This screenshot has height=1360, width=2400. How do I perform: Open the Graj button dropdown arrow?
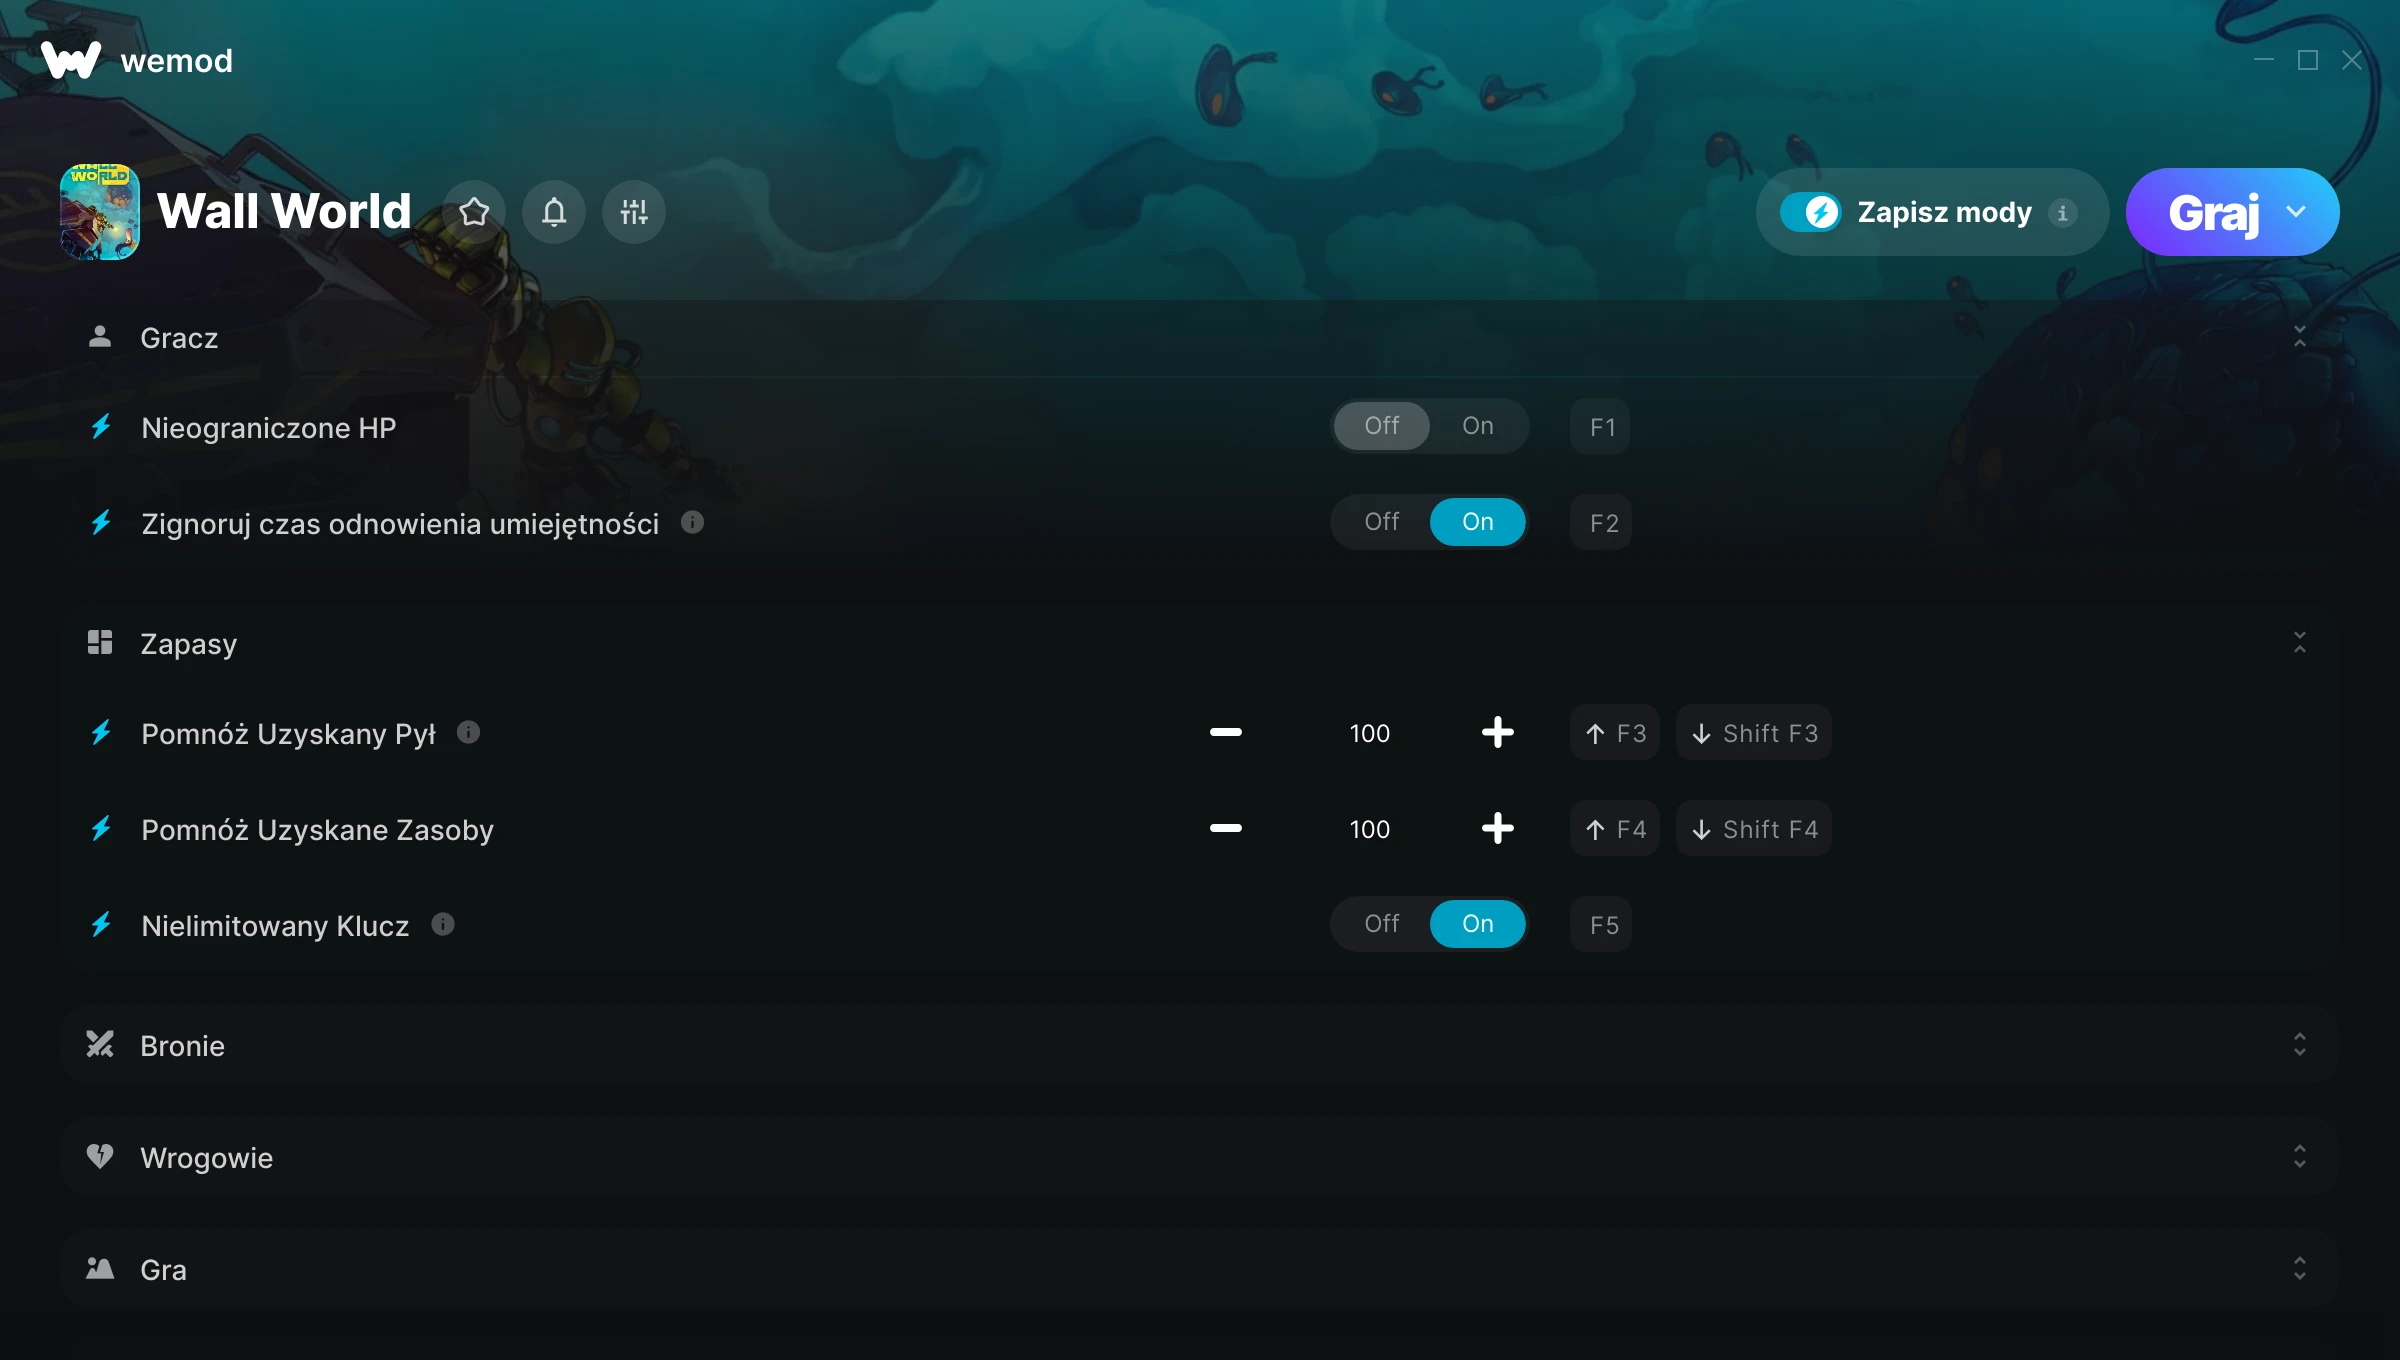pos(2296,212)
